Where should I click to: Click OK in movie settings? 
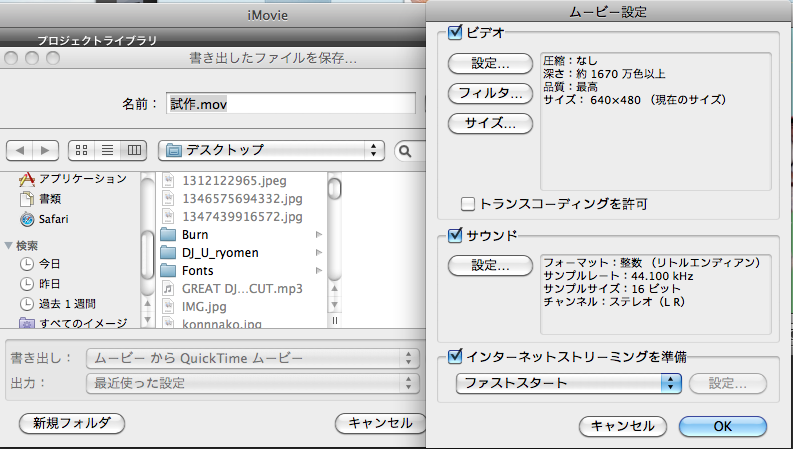tap(722, 426)
